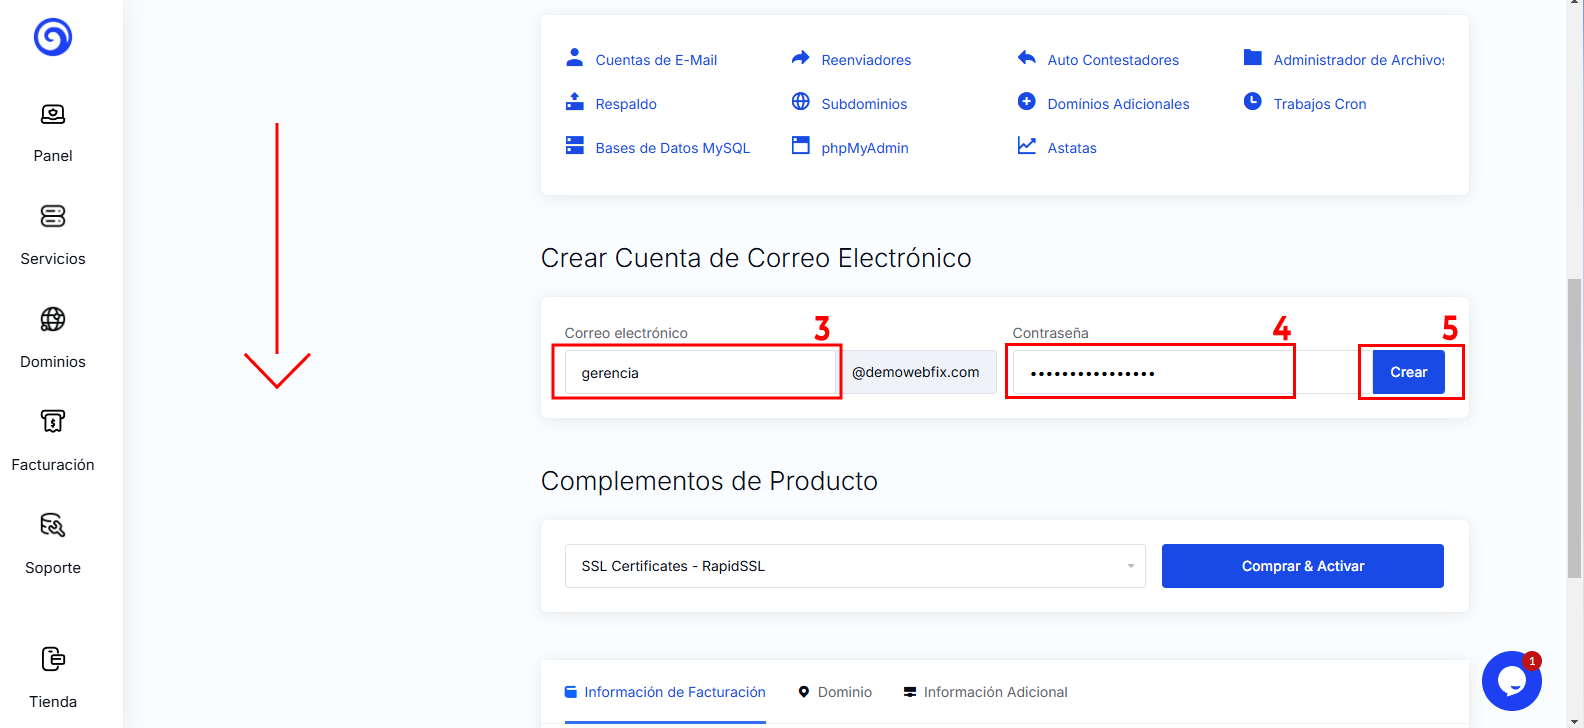The width and height of the screenshot is (1584, 728).
Task: Click the Administrador de Archivos folder icon
Action: pyautogui.click(x=1252, y=57)
